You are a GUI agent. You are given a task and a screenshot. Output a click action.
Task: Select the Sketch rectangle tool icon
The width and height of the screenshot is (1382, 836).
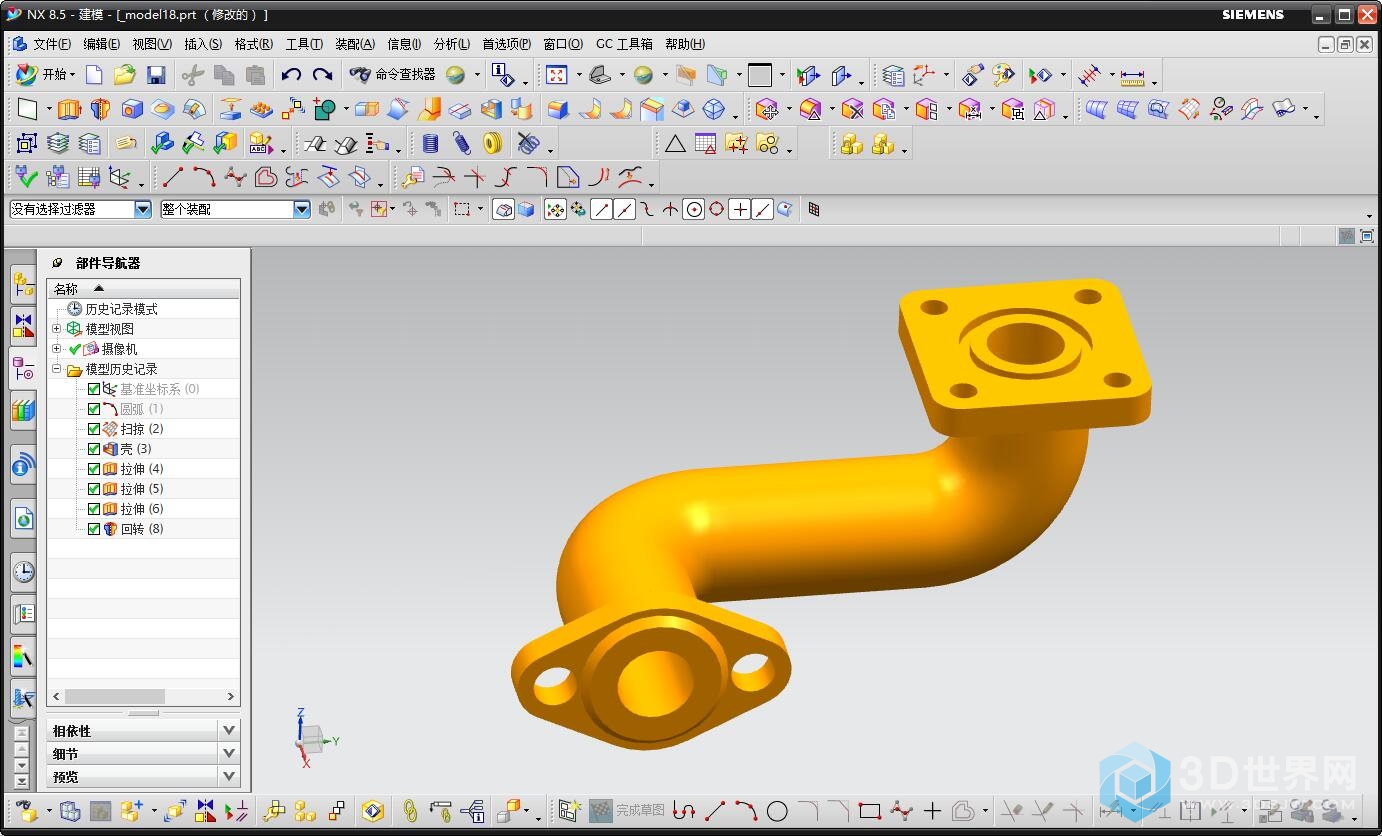27,109
